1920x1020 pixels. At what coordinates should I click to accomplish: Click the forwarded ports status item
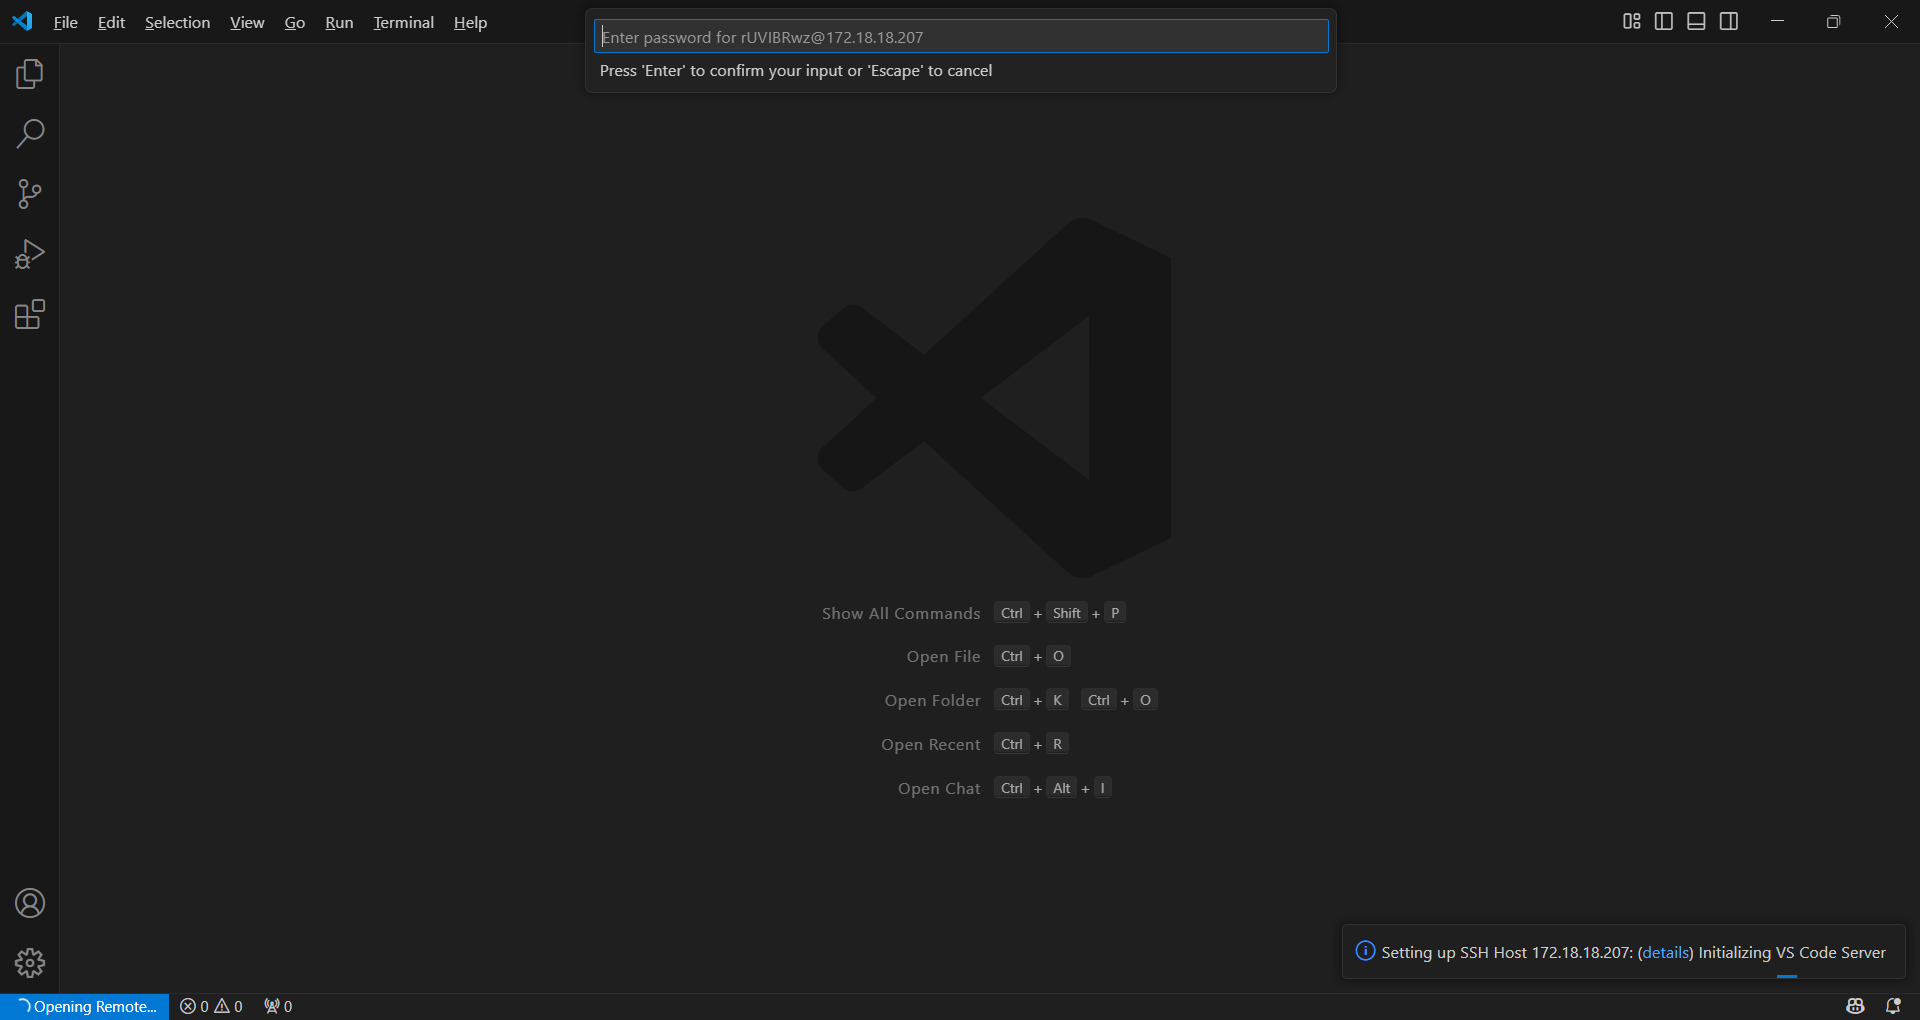[x=278, y=1006]
